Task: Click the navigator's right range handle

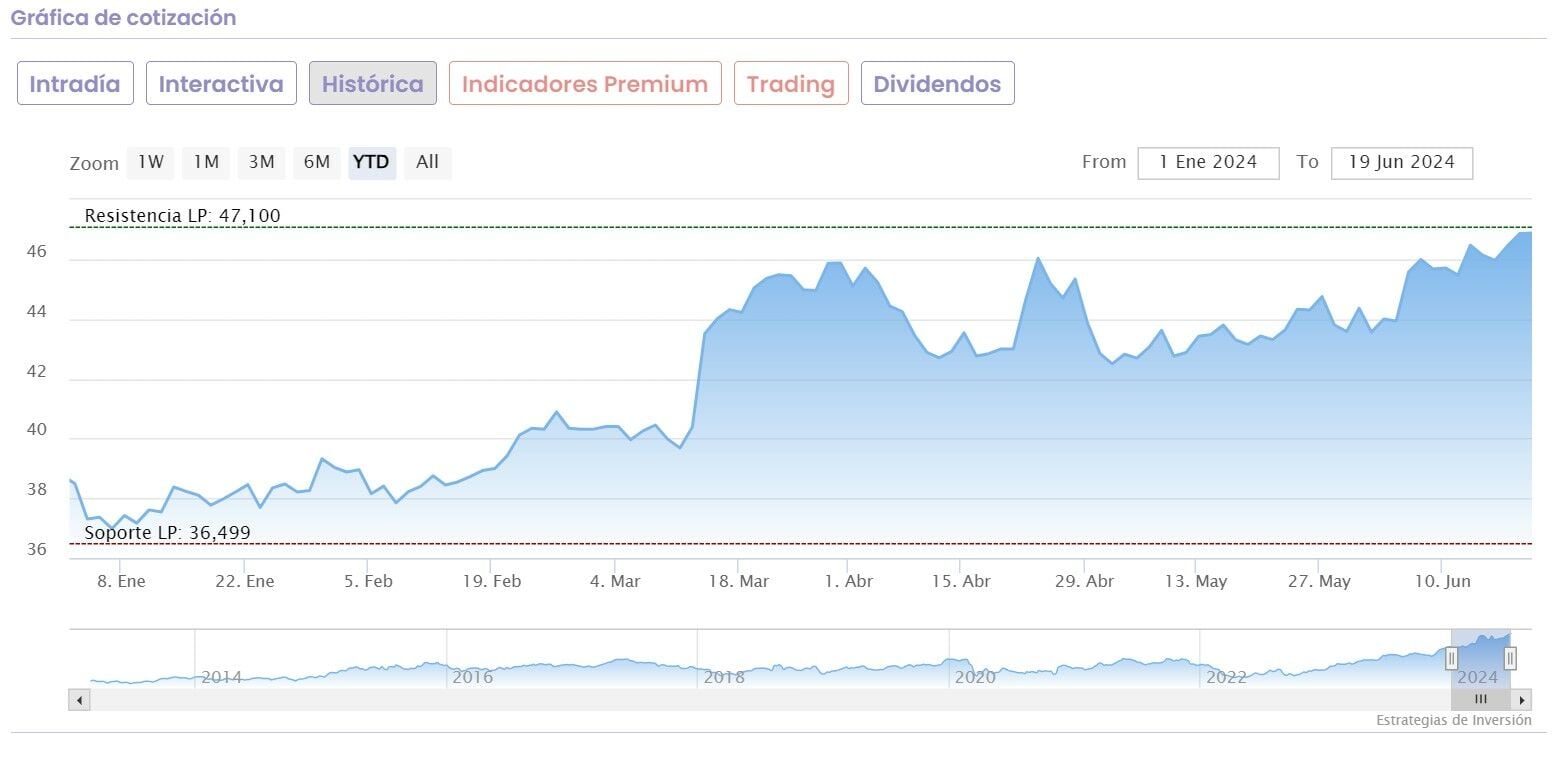Action: (1510, 657)
